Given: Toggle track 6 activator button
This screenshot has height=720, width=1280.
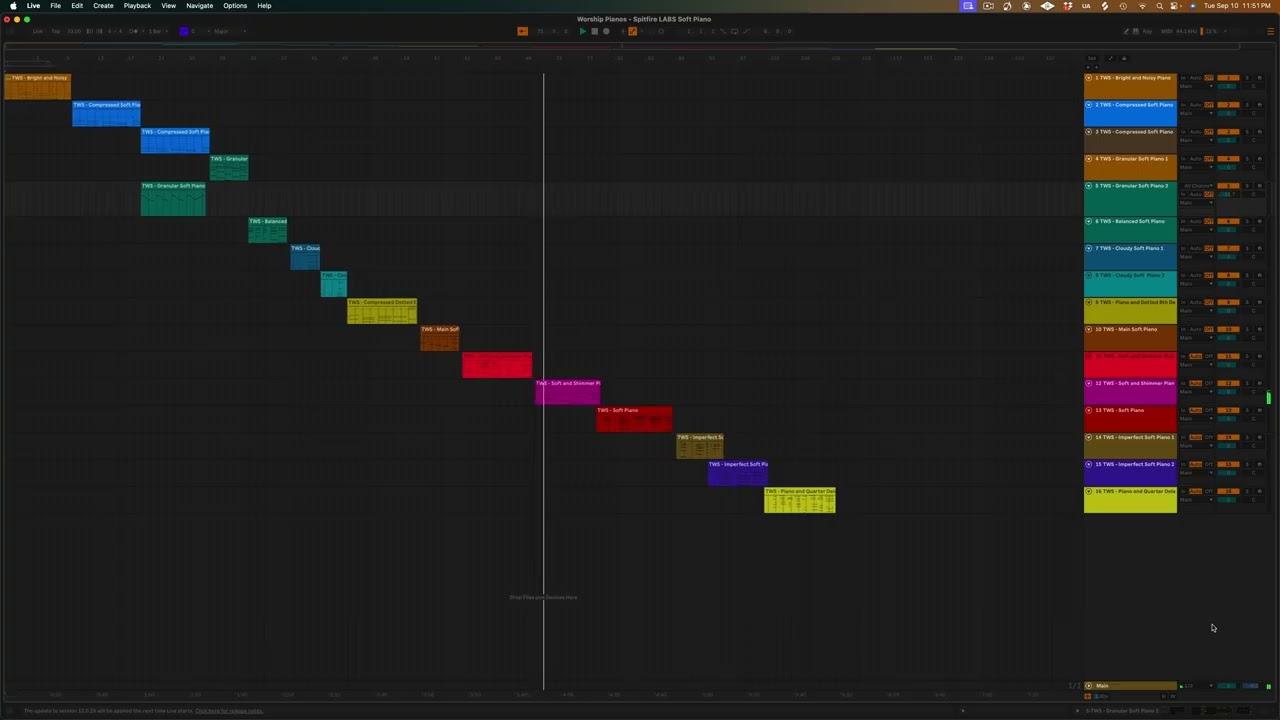Looking at the screenshot, I should [1228, 221].
